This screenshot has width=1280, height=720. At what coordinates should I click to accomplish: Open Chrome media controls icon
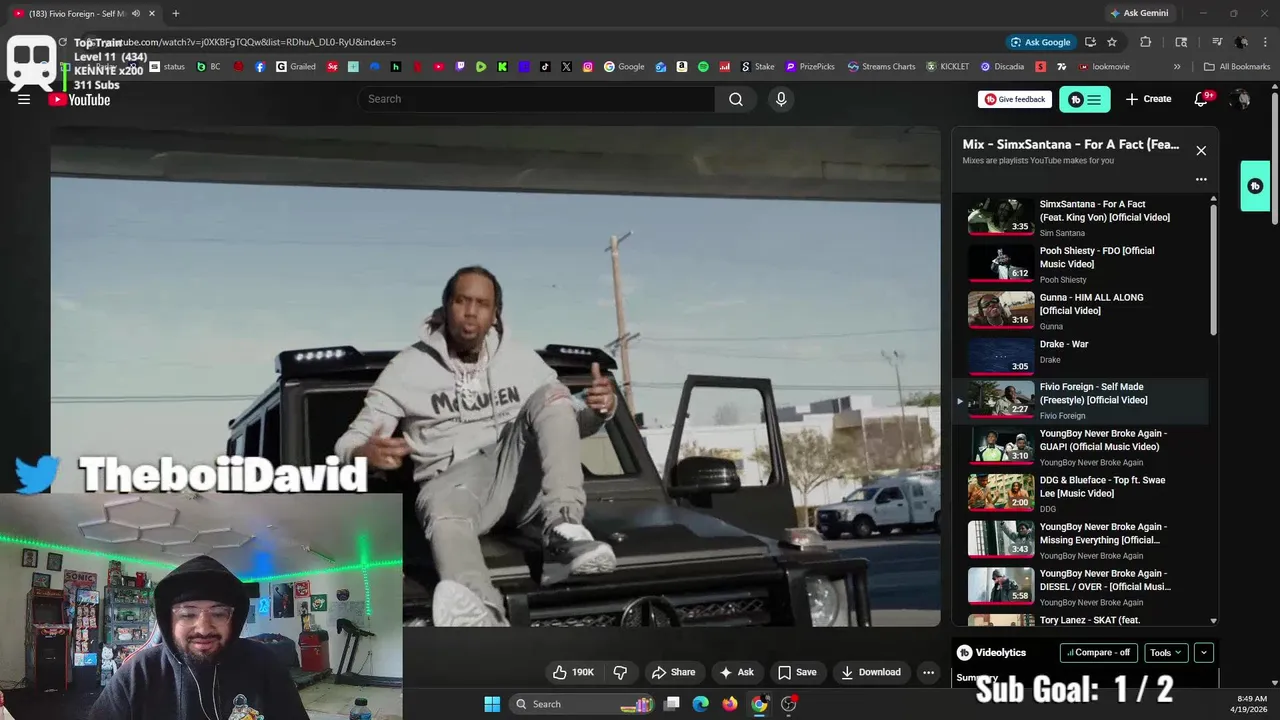coord(1217,42)
